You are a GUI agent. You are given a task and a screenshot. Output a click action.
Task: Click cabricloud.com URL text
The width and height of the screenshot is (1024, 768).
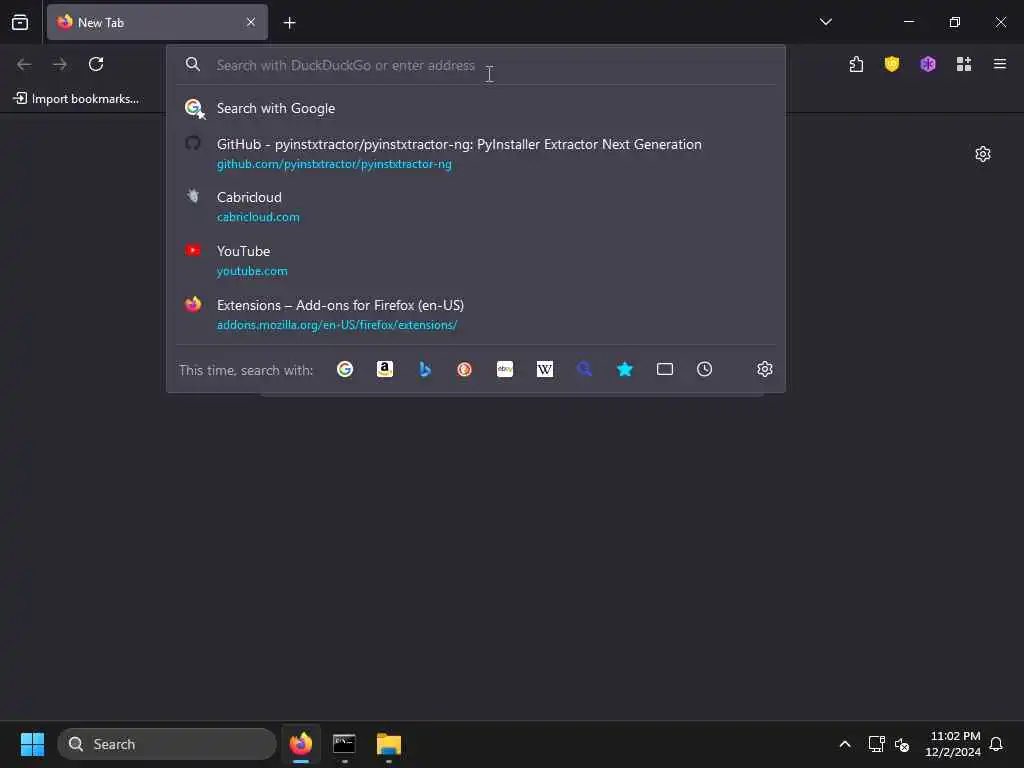(x=258, y=217)
